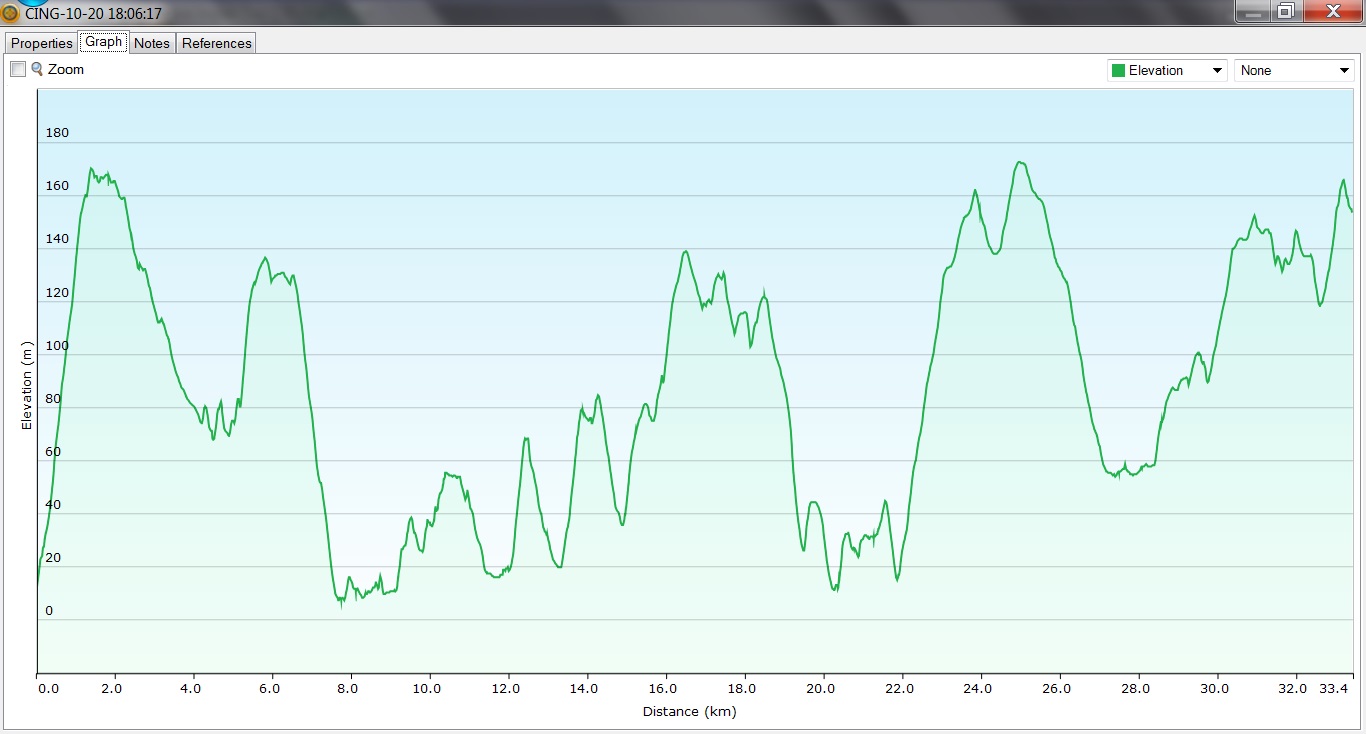Select the References tab

[x=217, y=43]
